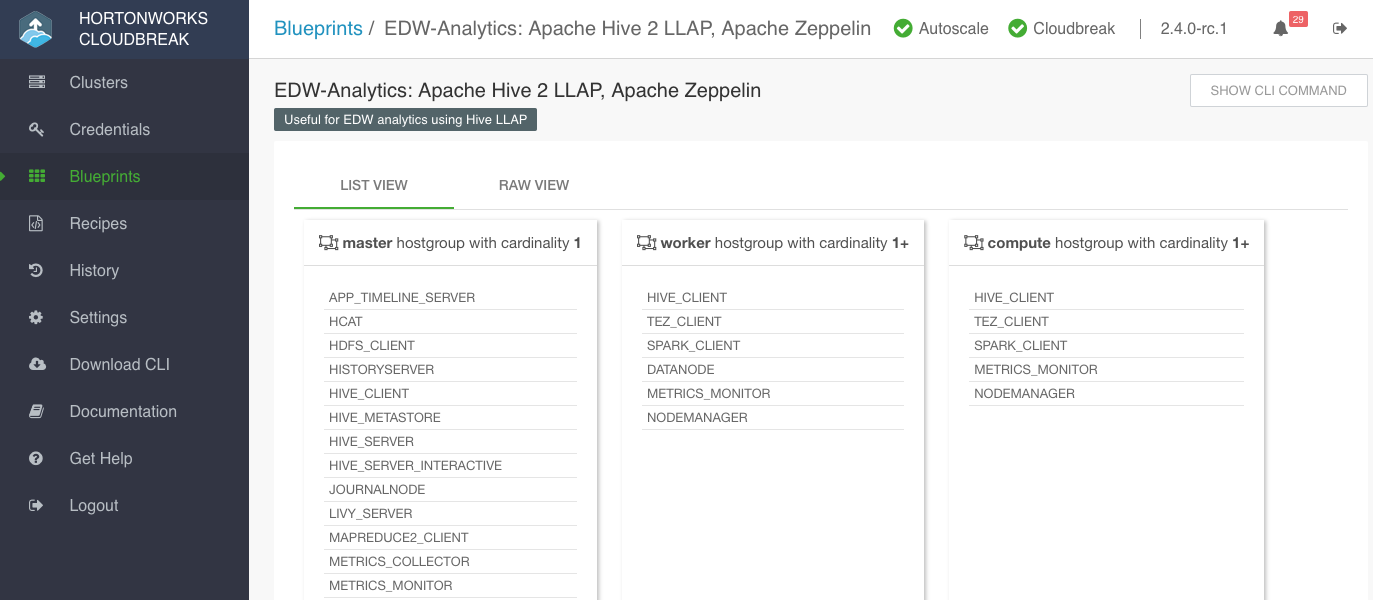Click NODEMANAGER in compute hostgroup
Image resolution: width=1373 pixels, height=600 pixels.
pos(1024,393)
